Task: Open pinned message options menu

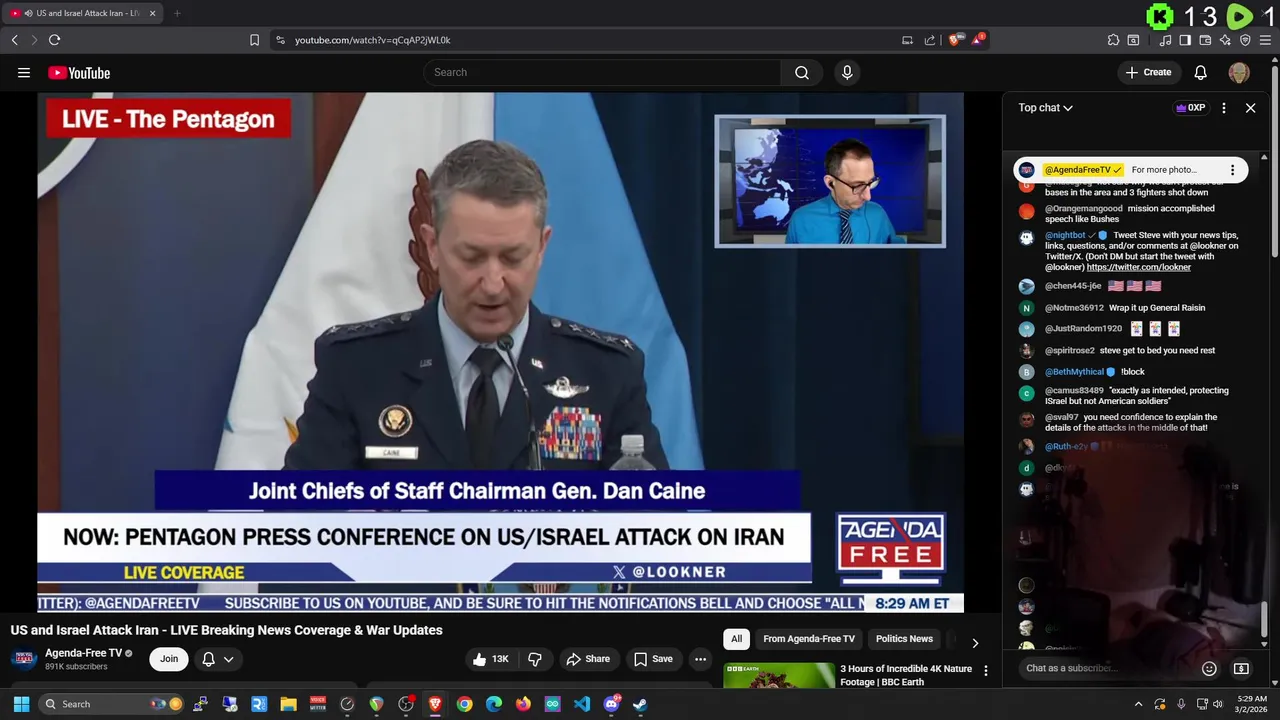Action: pyautogui.click(x=1232, y=170)
